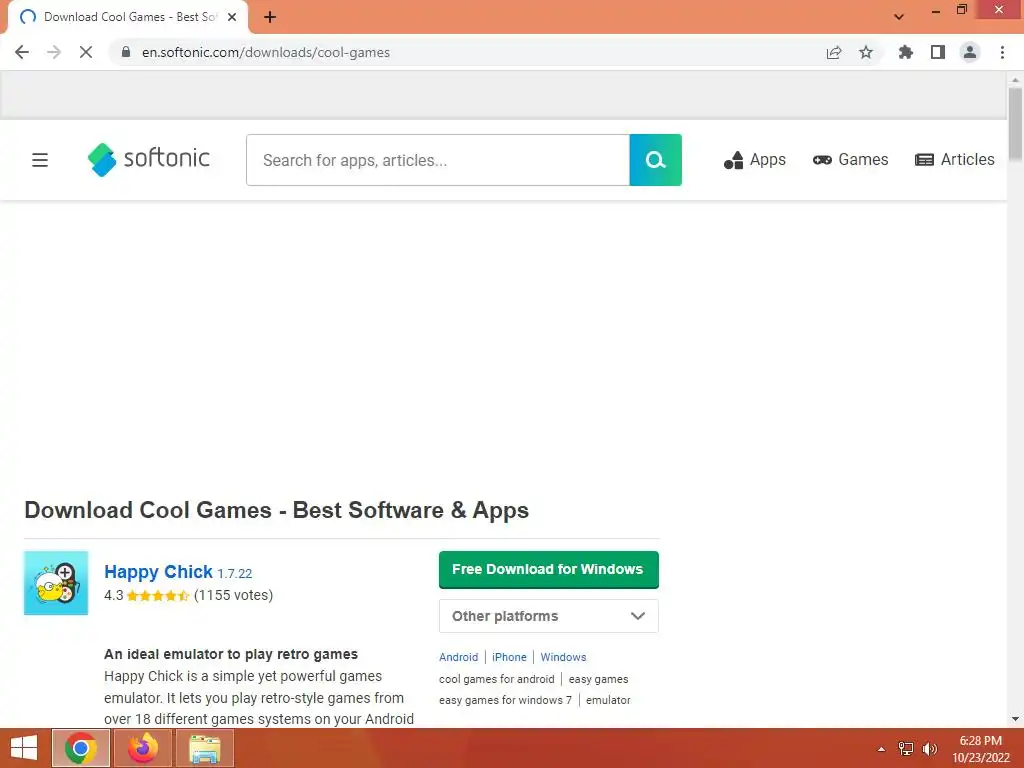Select 'cool games for android' tag
This screenshot has width=1024, height=768.
point(496,679)
